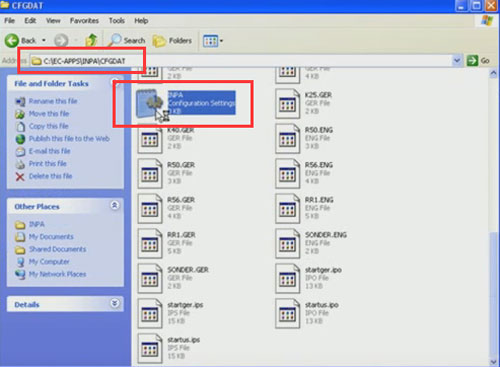Image resolution: width=500 pixels, height=367 pixels.
Task: Click the vertical scrollbar down arrow
Action: pyautogui.click(x=493, y=362)
